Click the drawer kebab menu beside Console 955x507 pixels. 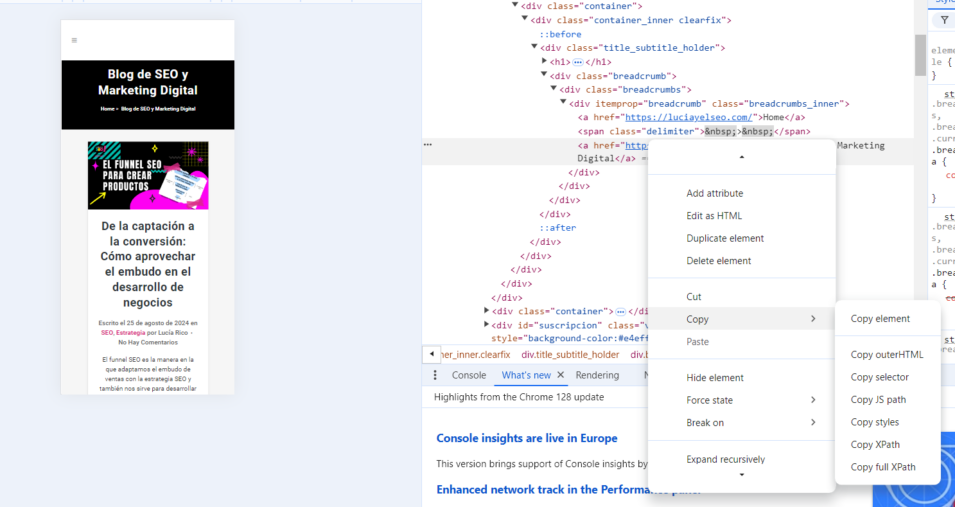click(435, 375)
